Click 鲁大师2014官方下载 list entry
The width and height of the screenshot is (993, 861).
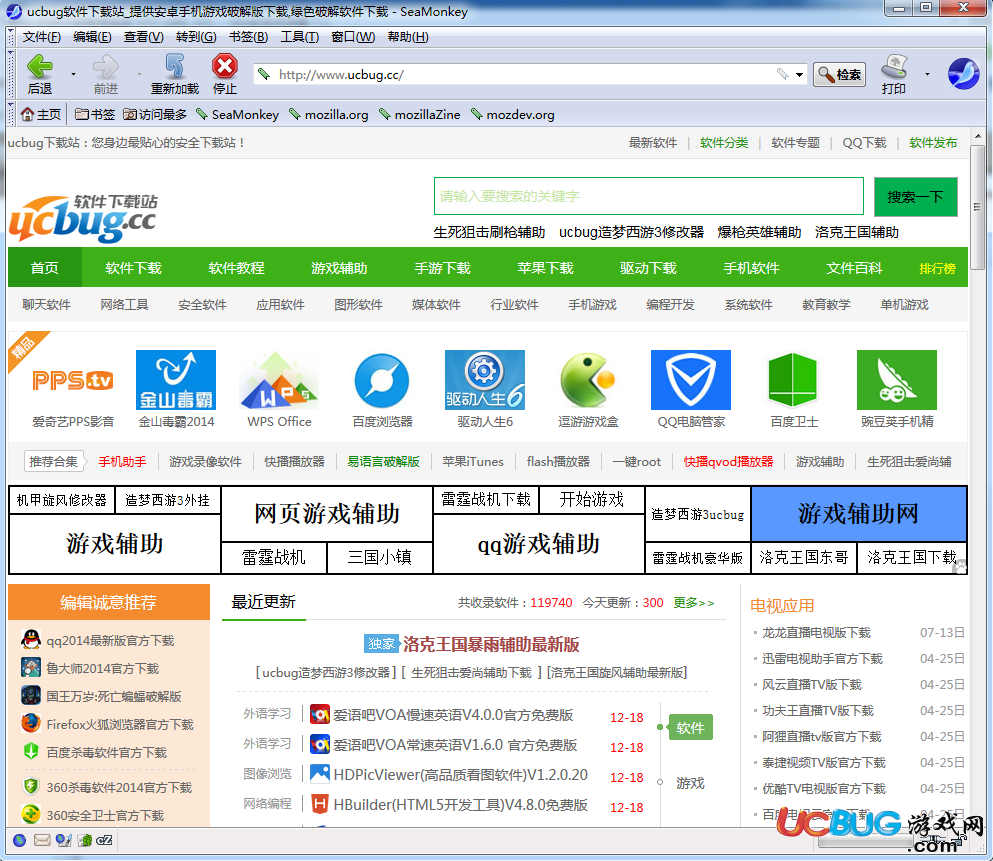click(x=102, y=668)
